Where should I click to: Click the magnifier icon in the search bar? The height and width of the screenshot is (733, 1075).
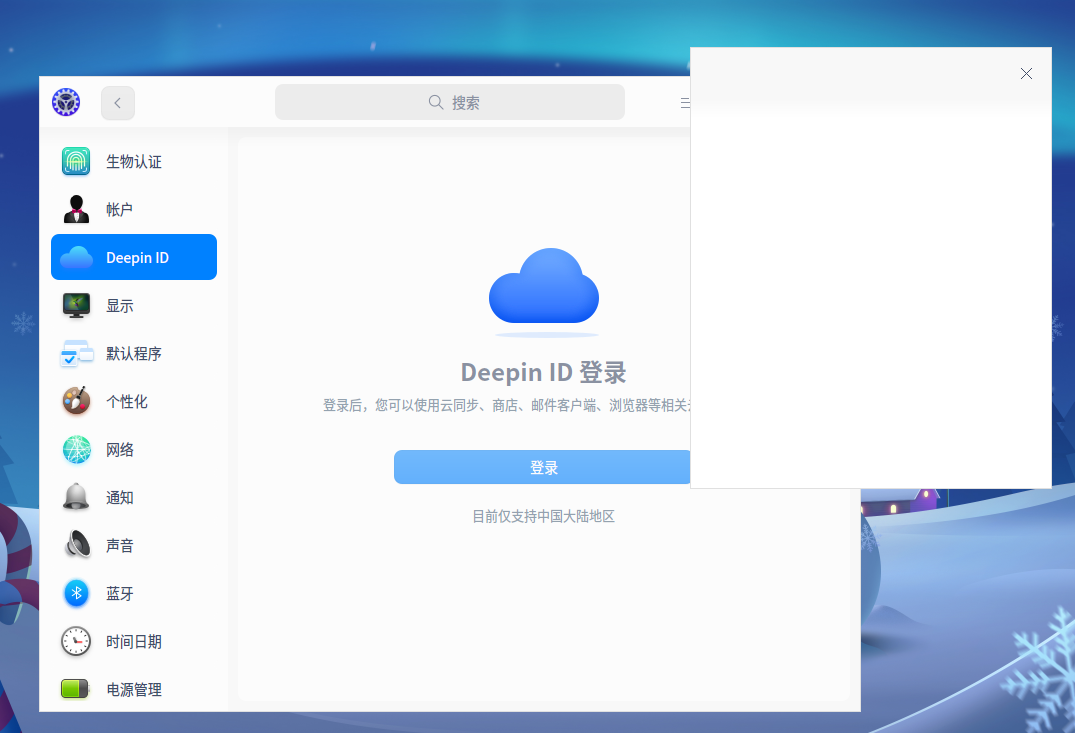pos(435,102)
